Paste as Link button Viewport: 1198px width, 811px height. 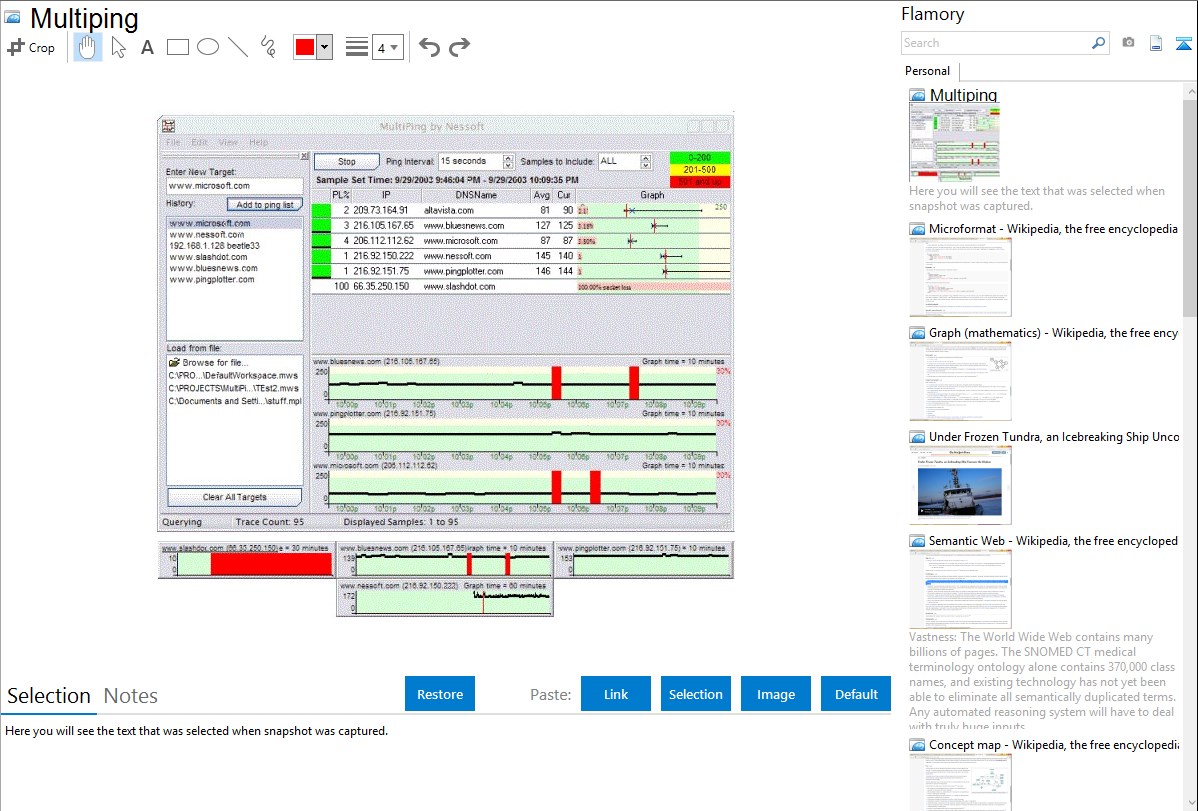tap(616, 694)
